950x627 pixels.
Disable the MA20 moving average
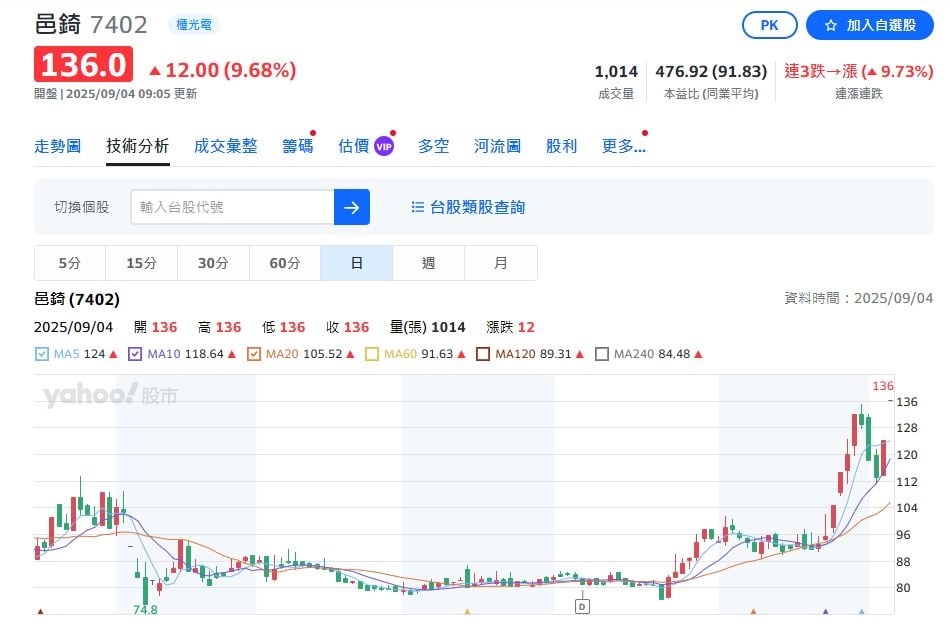[255, 353]
